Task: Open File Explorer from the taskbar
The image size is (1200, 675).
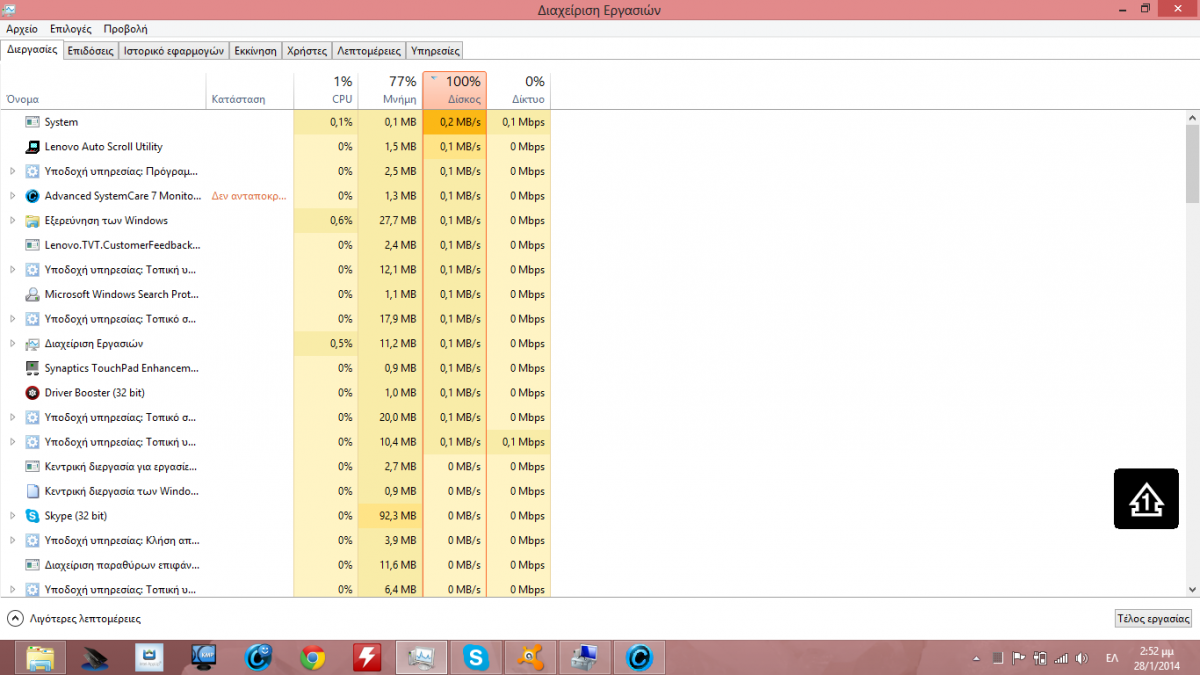Action: click(x=41, y=657)
